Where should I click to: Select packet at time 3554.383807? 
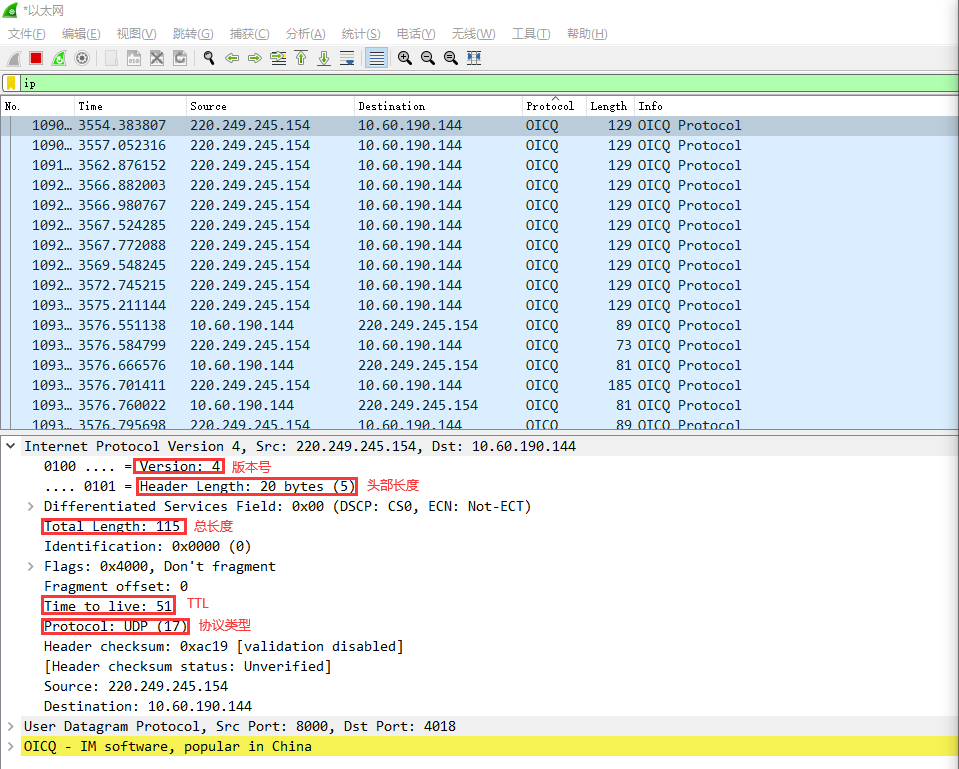[480, 125]
